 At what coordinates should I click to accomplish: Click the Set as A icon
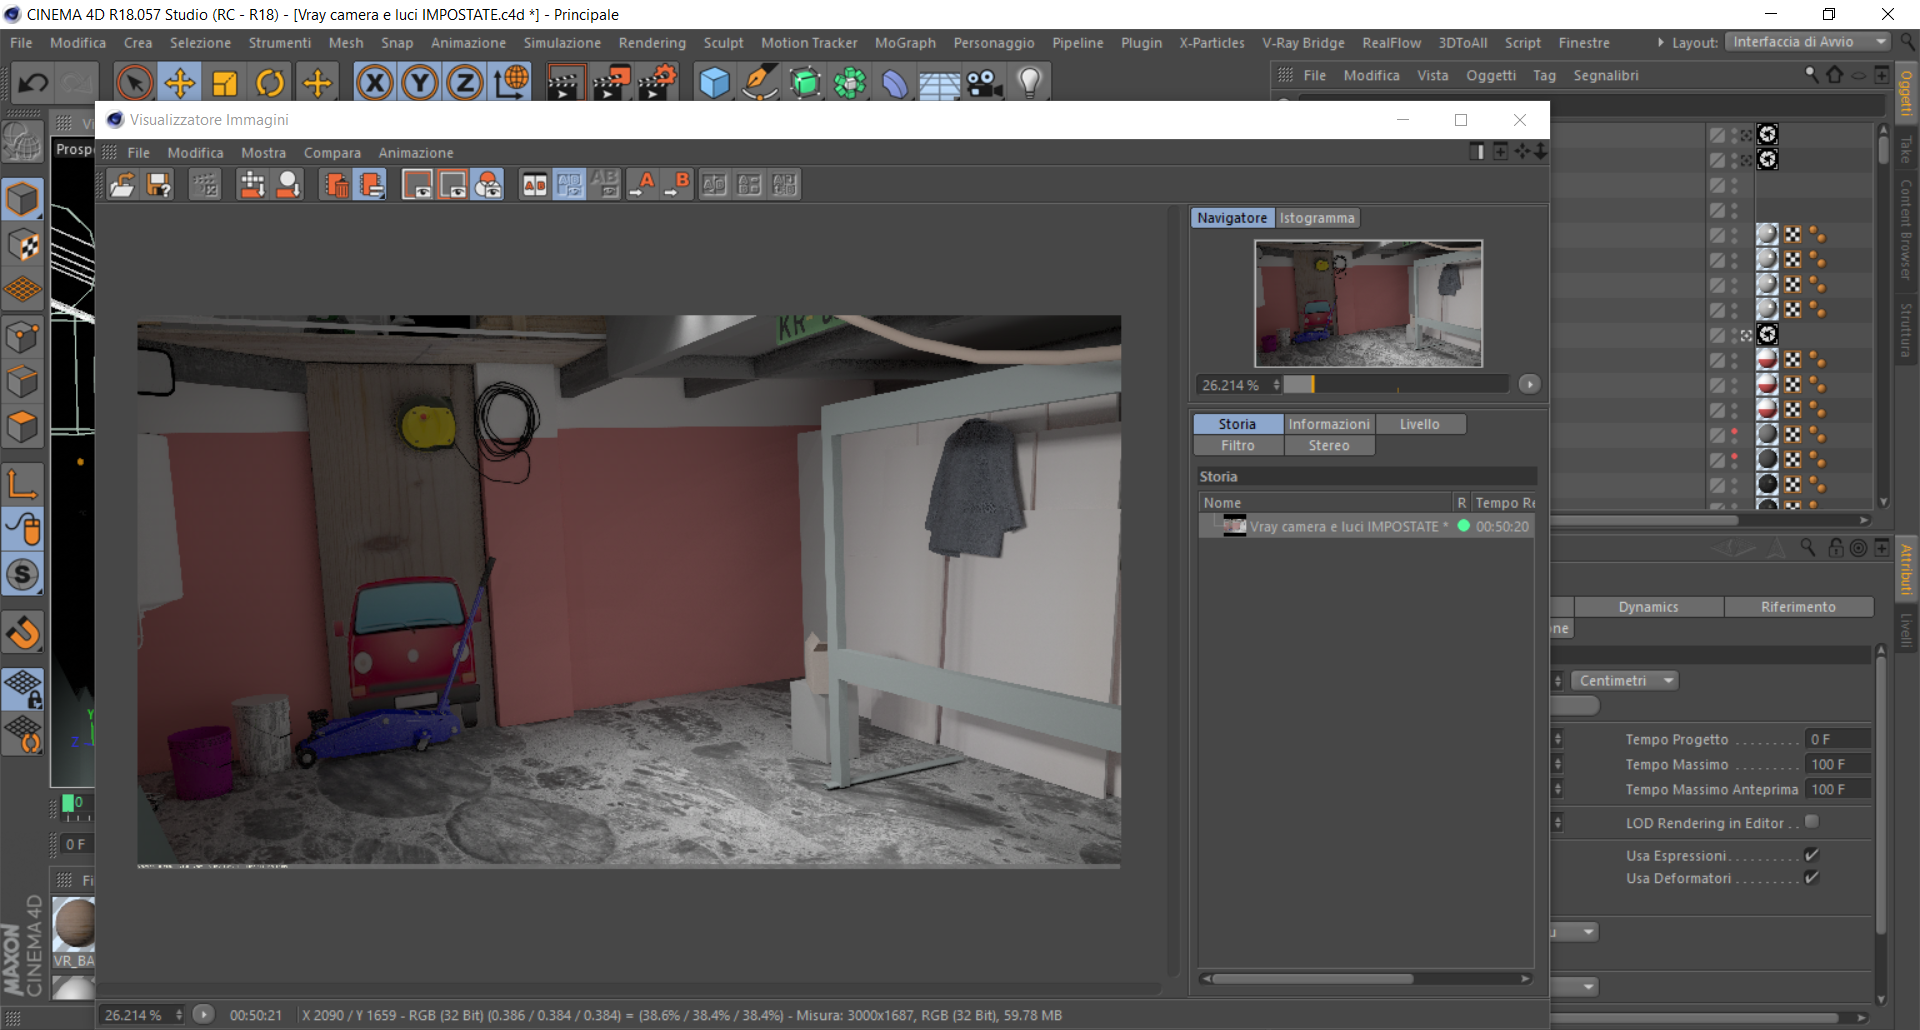coord(642,185)
